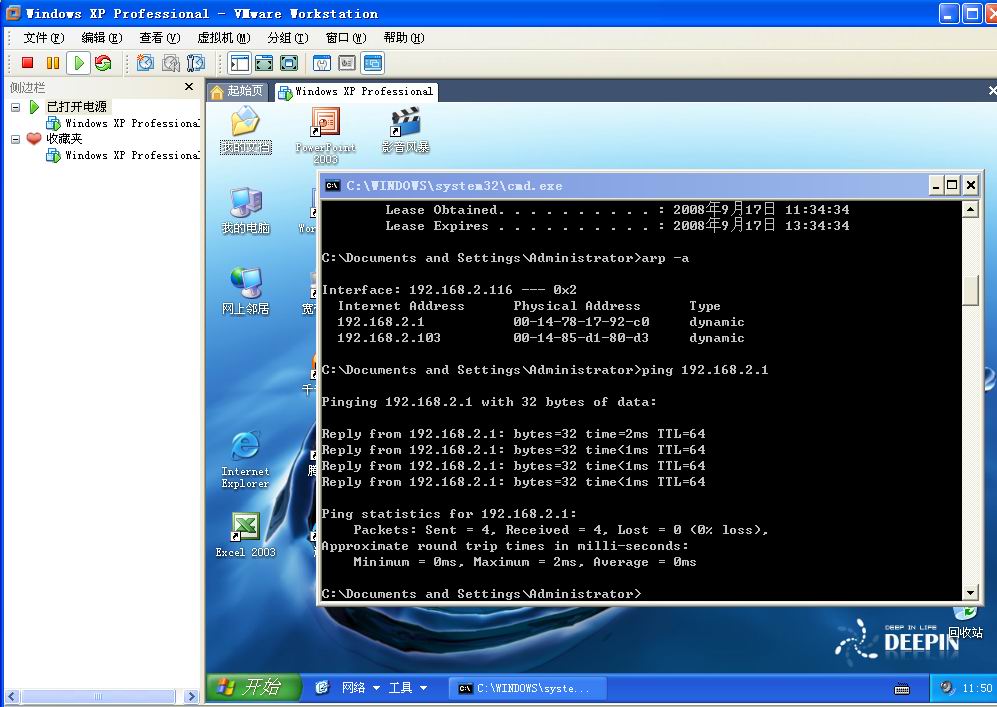Toggle the Show Sidebar toolbar icon

[x=239, y=62]
